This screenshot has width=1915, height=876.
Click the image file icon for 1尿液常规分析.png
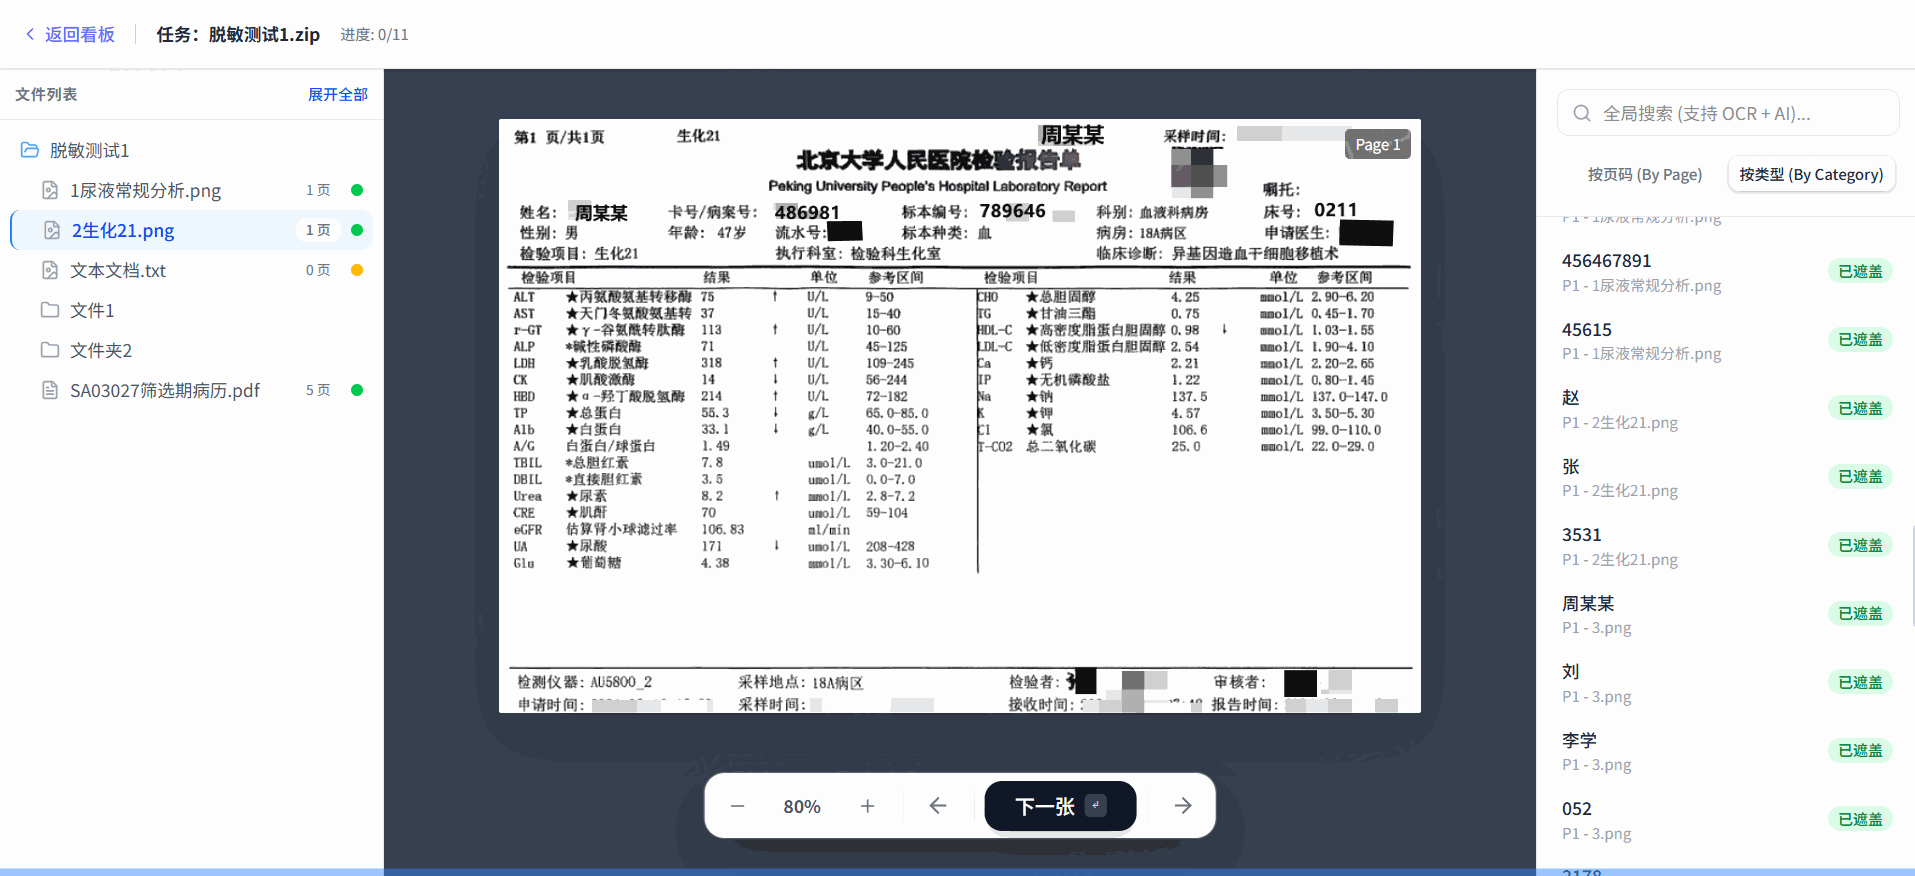coord(50,190)
